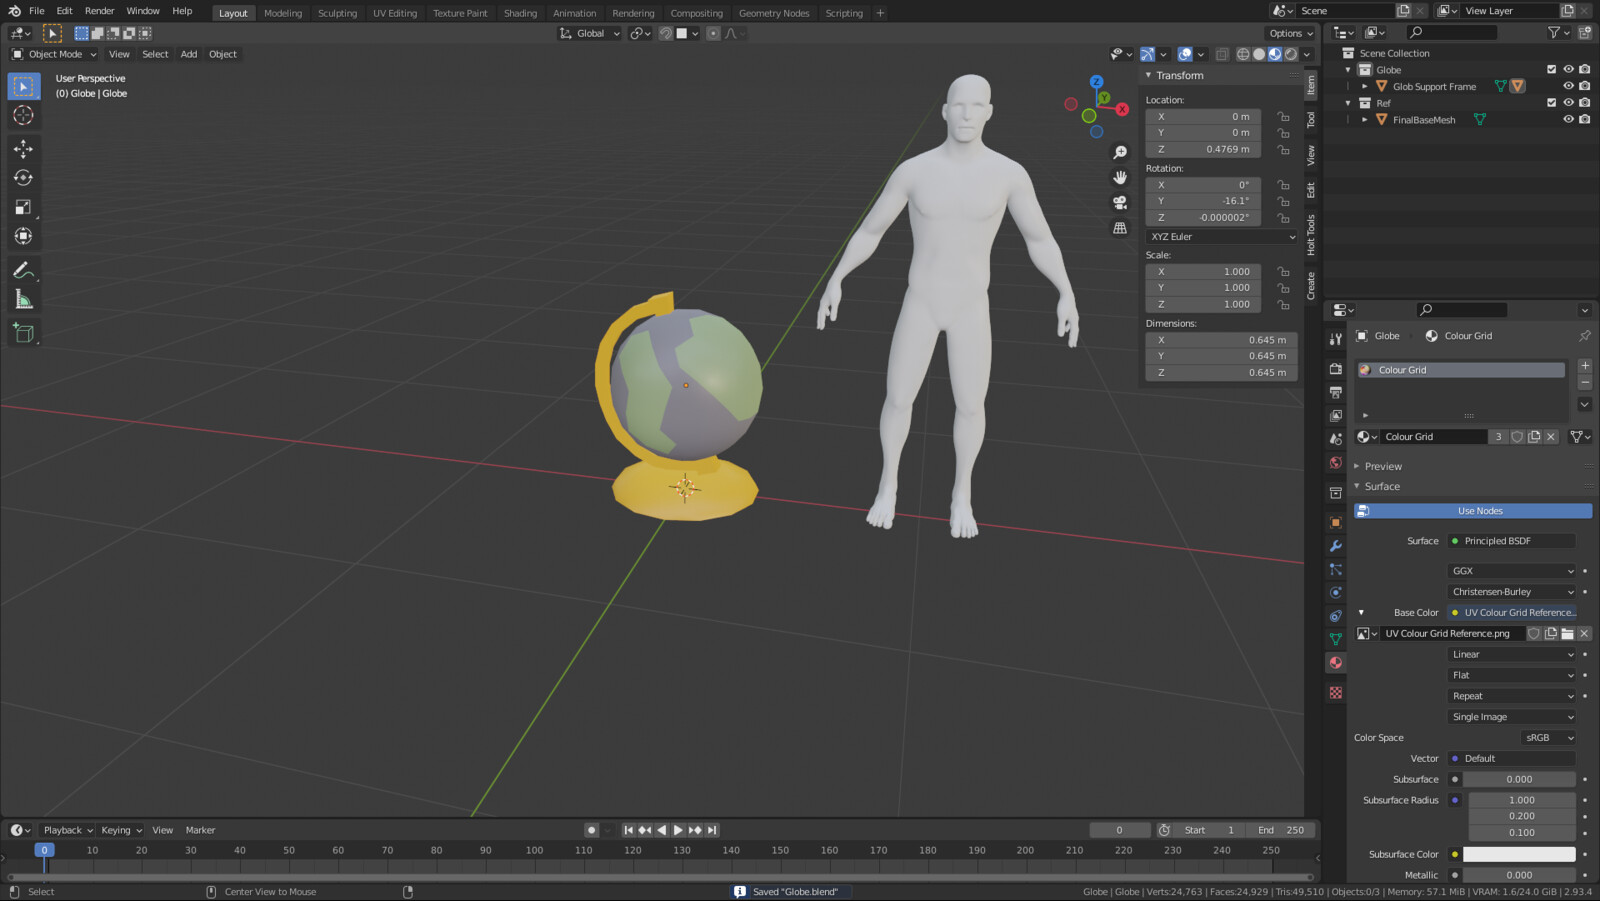The width and height of the screenshot is (1600, 901).
Task: Exclude Globe collection via checkbox
Action: pos(1552,70)
